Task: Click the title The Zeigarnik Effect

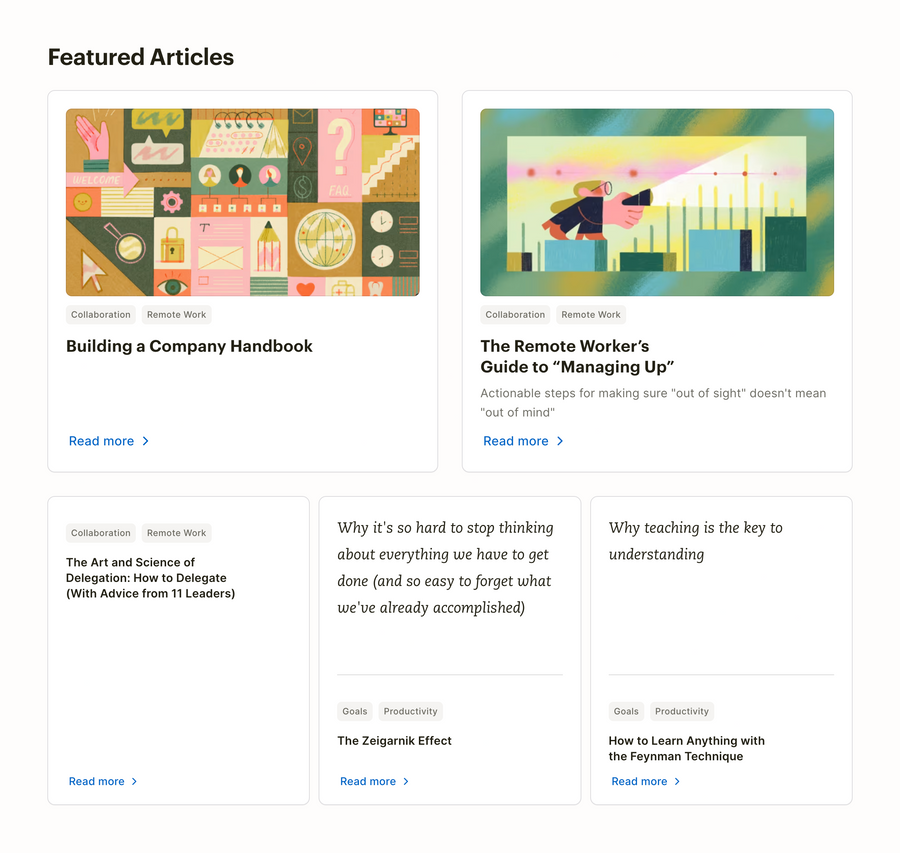Action: coord(395,740)
